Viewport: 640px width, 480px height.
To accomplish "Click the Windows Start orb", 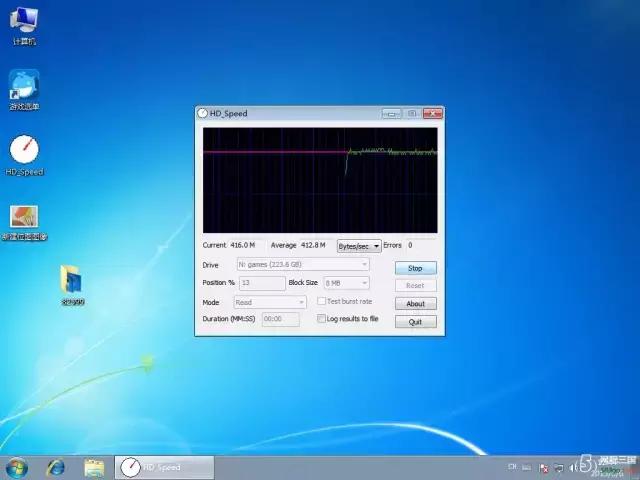I will click(17, 467).
